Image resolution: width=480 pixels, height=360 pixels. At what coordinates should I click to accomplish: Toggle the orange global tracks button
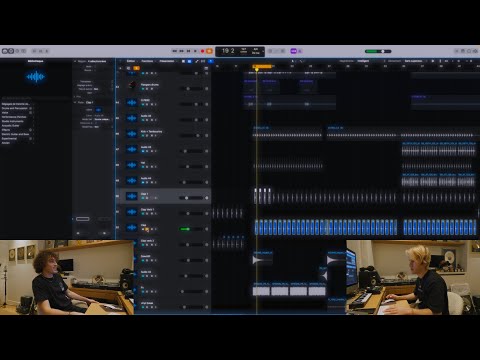(136, 68)
